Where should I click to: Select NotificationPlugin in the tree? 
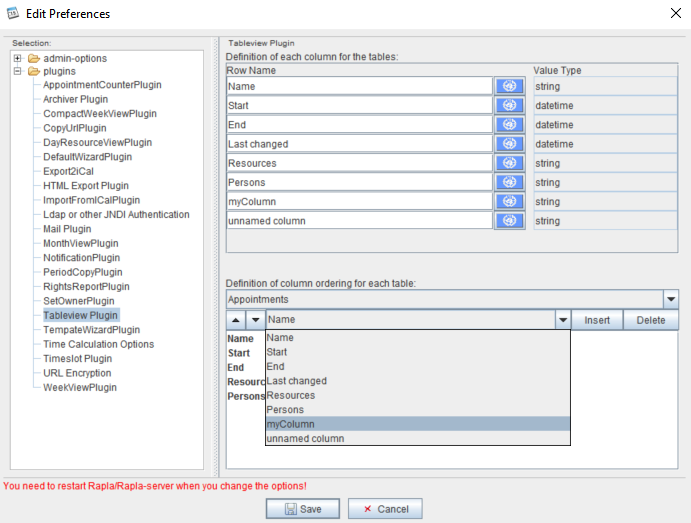point(82,257)
